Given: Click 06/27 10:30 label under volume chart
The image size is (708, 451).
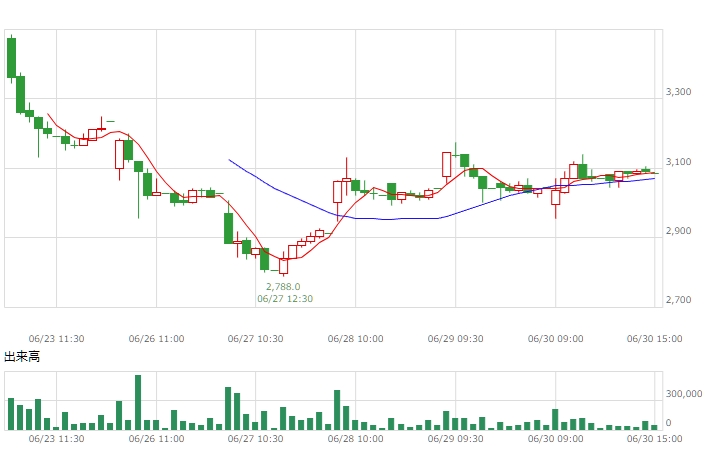Looking at the screenshot, I should pyautogui.click(x=256, y=438).
